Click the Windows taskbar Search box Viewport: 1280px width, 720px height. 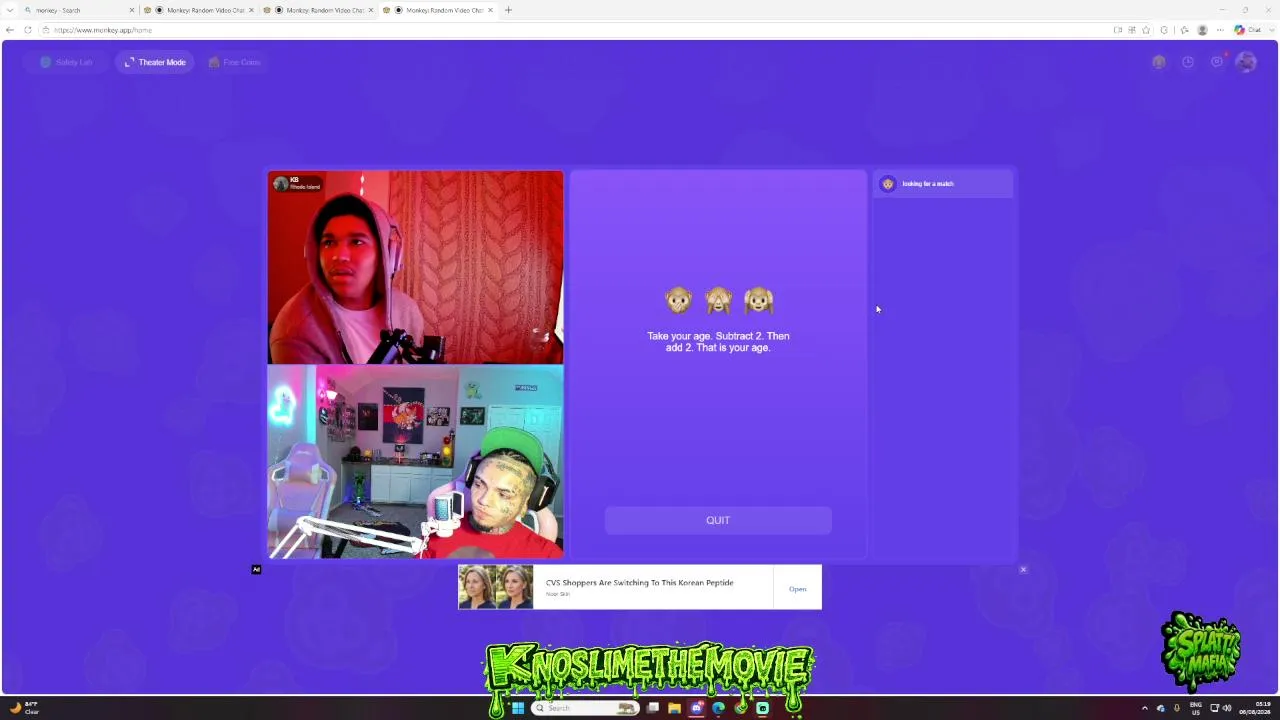point(585,708)
